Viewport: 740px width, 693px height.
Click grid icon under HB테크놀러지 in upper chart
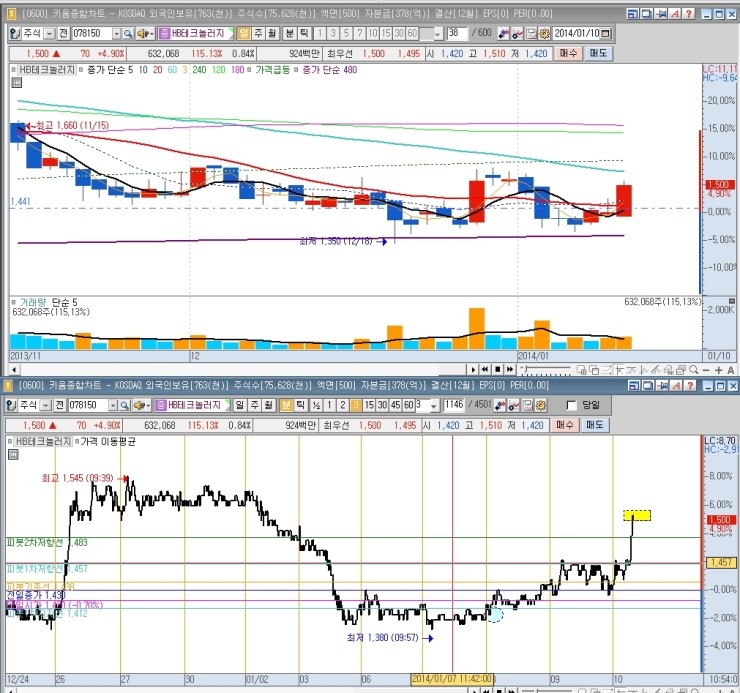(17, 83)
